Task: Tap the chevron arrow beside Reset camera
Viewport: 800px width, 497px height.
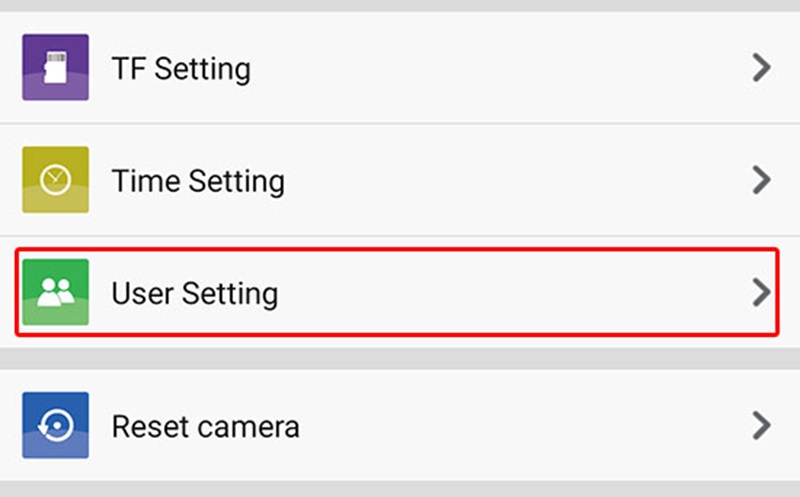Action: [761, 426]
